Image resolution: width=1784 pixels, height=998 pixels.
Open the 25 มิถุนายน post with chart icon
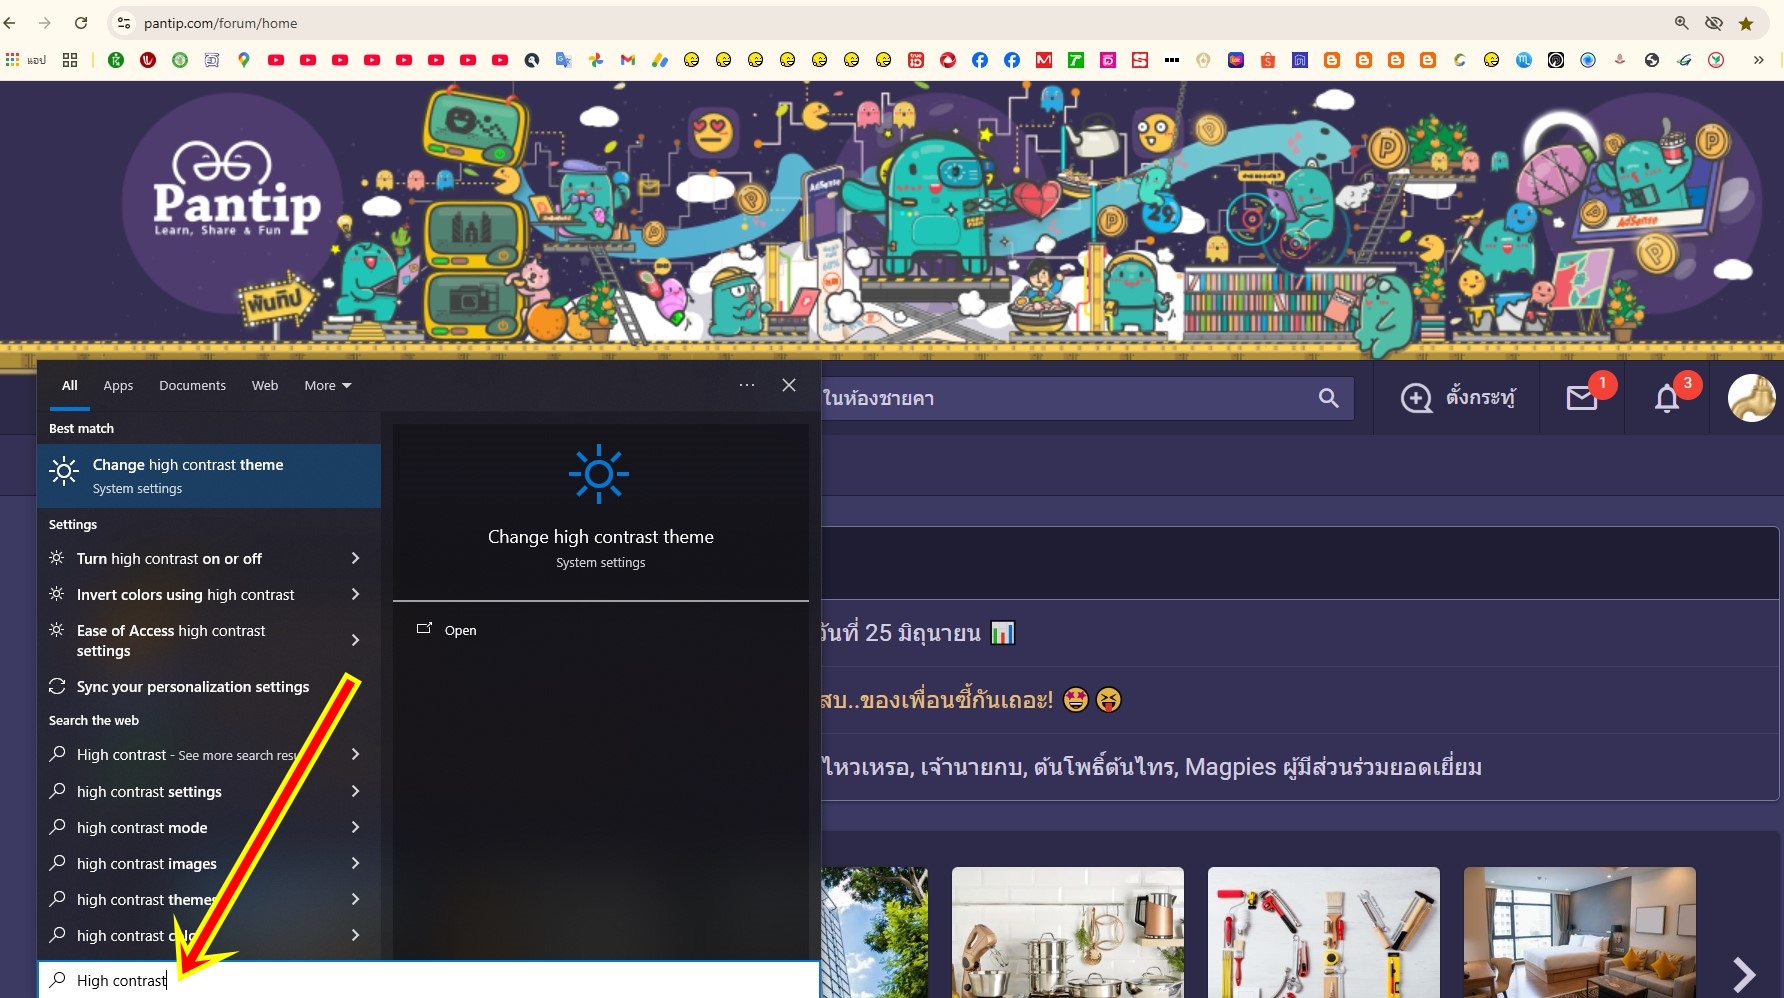(x=917, y=633)
